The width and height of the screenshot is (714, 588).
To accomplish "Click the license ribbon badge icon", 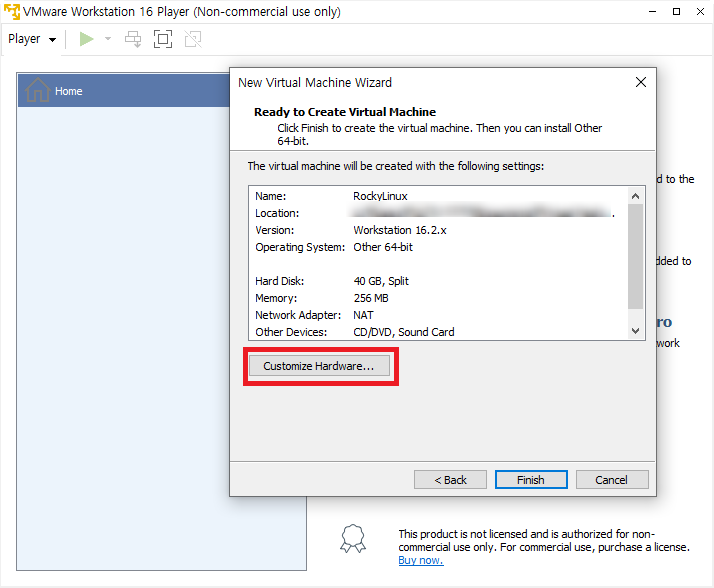I will pyautogui.click(x=353, y=538).
